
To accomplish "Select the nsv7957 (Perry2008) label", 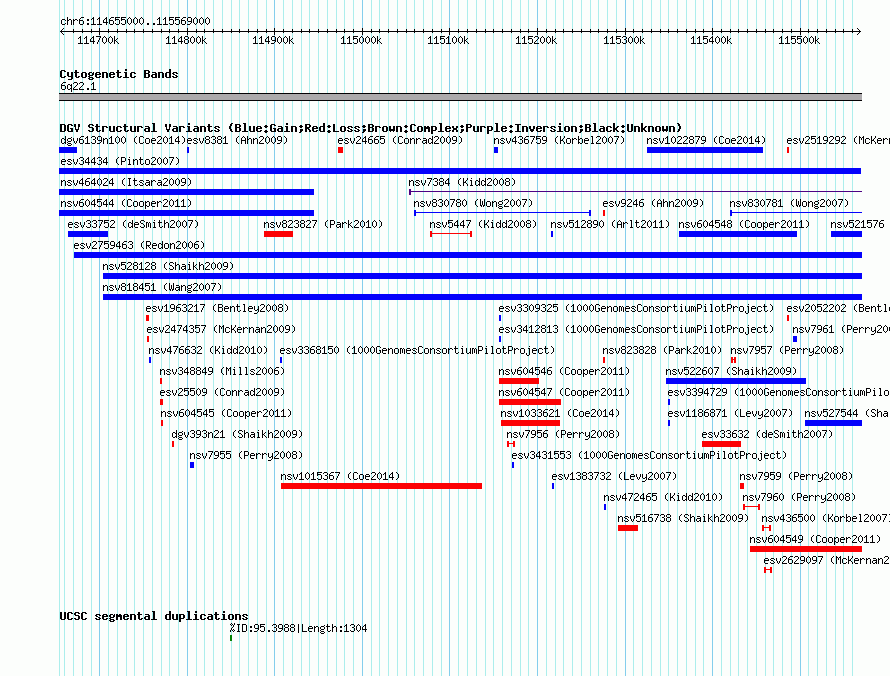I will pyautogui.click(x=787, y=350).
